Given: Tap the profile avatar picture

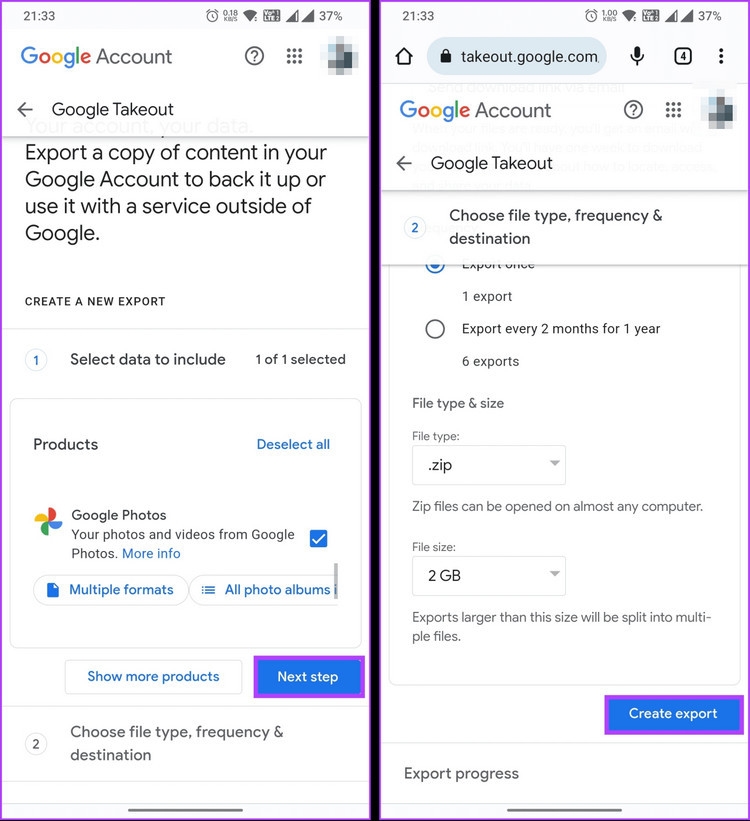Looking at the screenshot, I should [x=340, y=57].
